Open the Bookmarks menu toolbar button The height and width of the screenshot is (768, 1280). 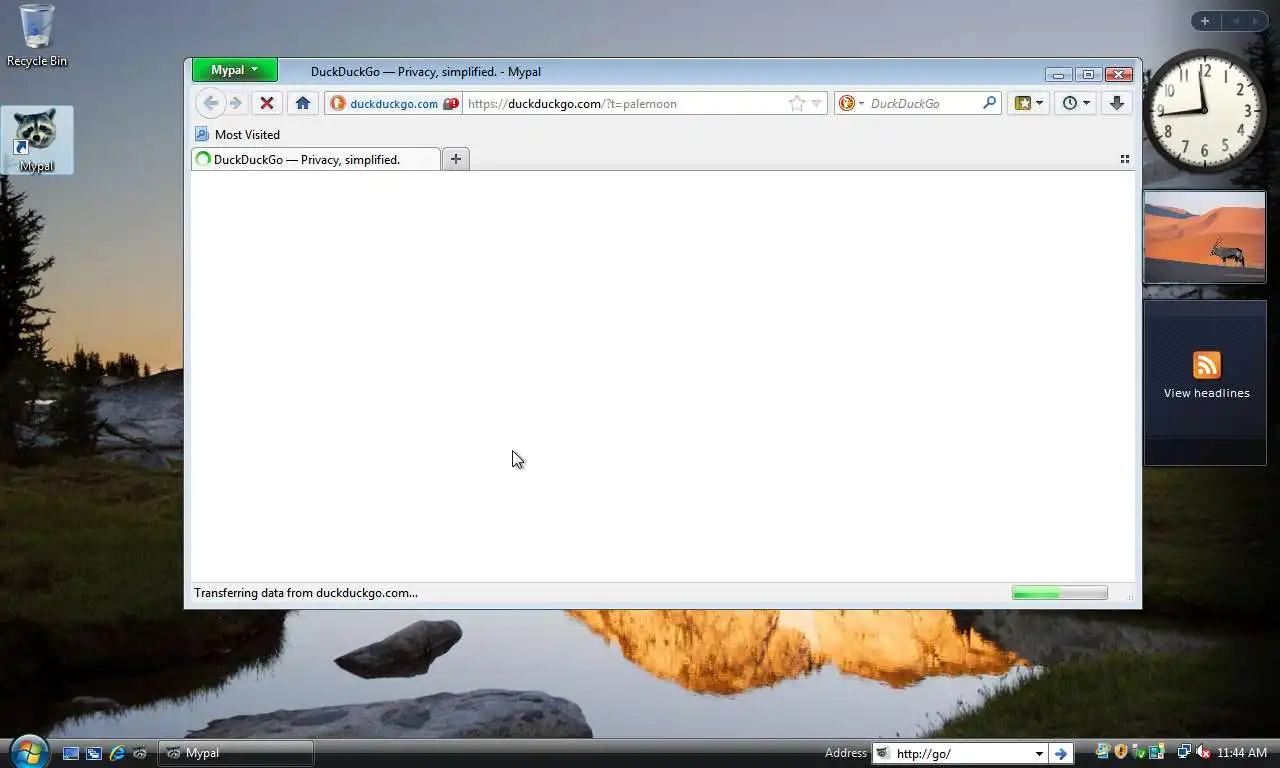pos(1029,103)
